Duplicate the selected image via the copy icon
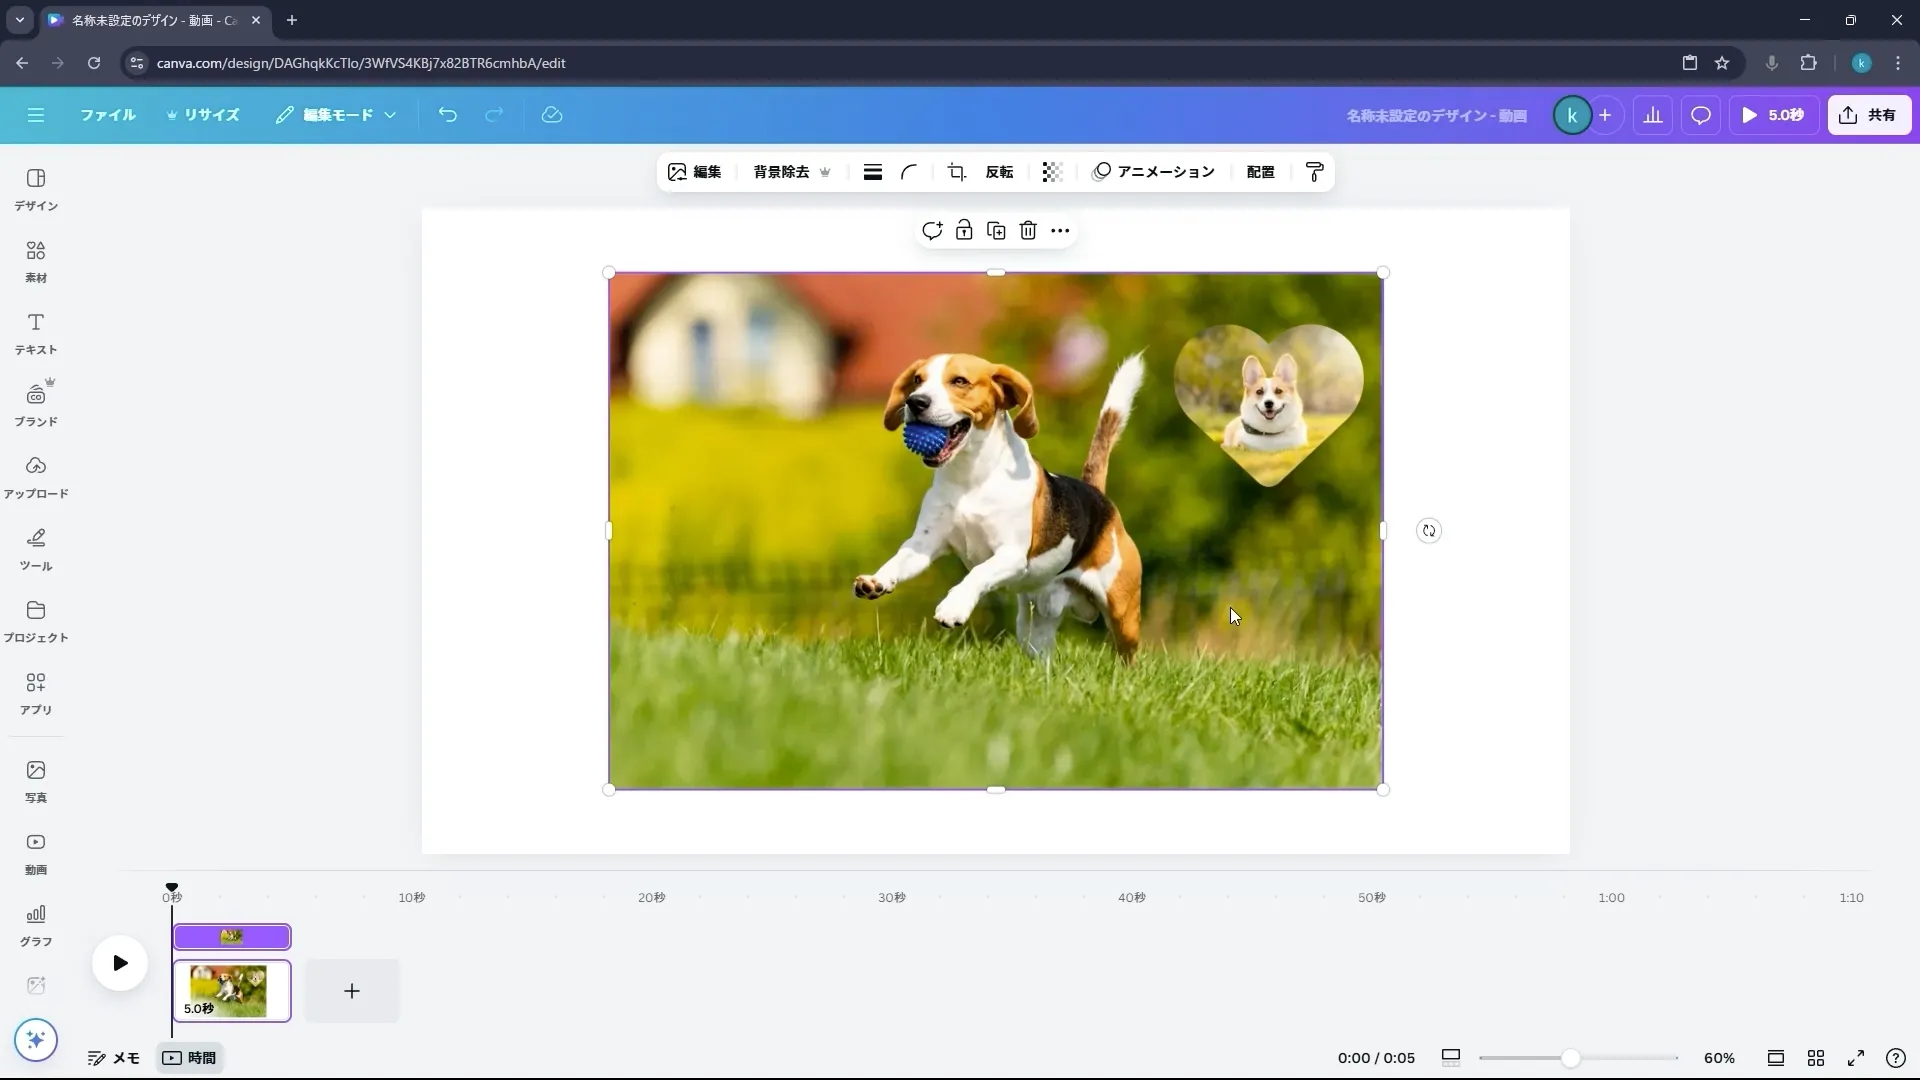 [996, 230]
